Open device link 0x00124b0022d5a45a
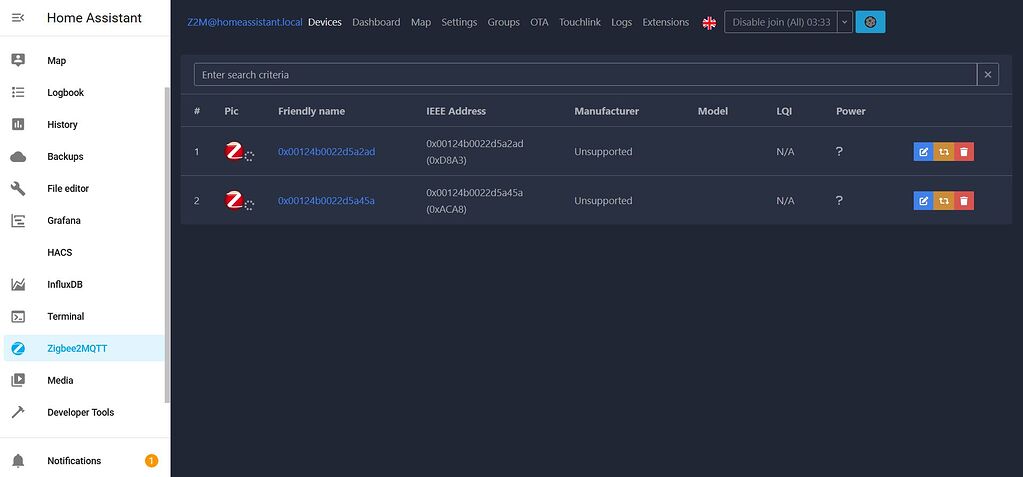Viewport: 1023px width, 477px height. [x=326, y=201]
